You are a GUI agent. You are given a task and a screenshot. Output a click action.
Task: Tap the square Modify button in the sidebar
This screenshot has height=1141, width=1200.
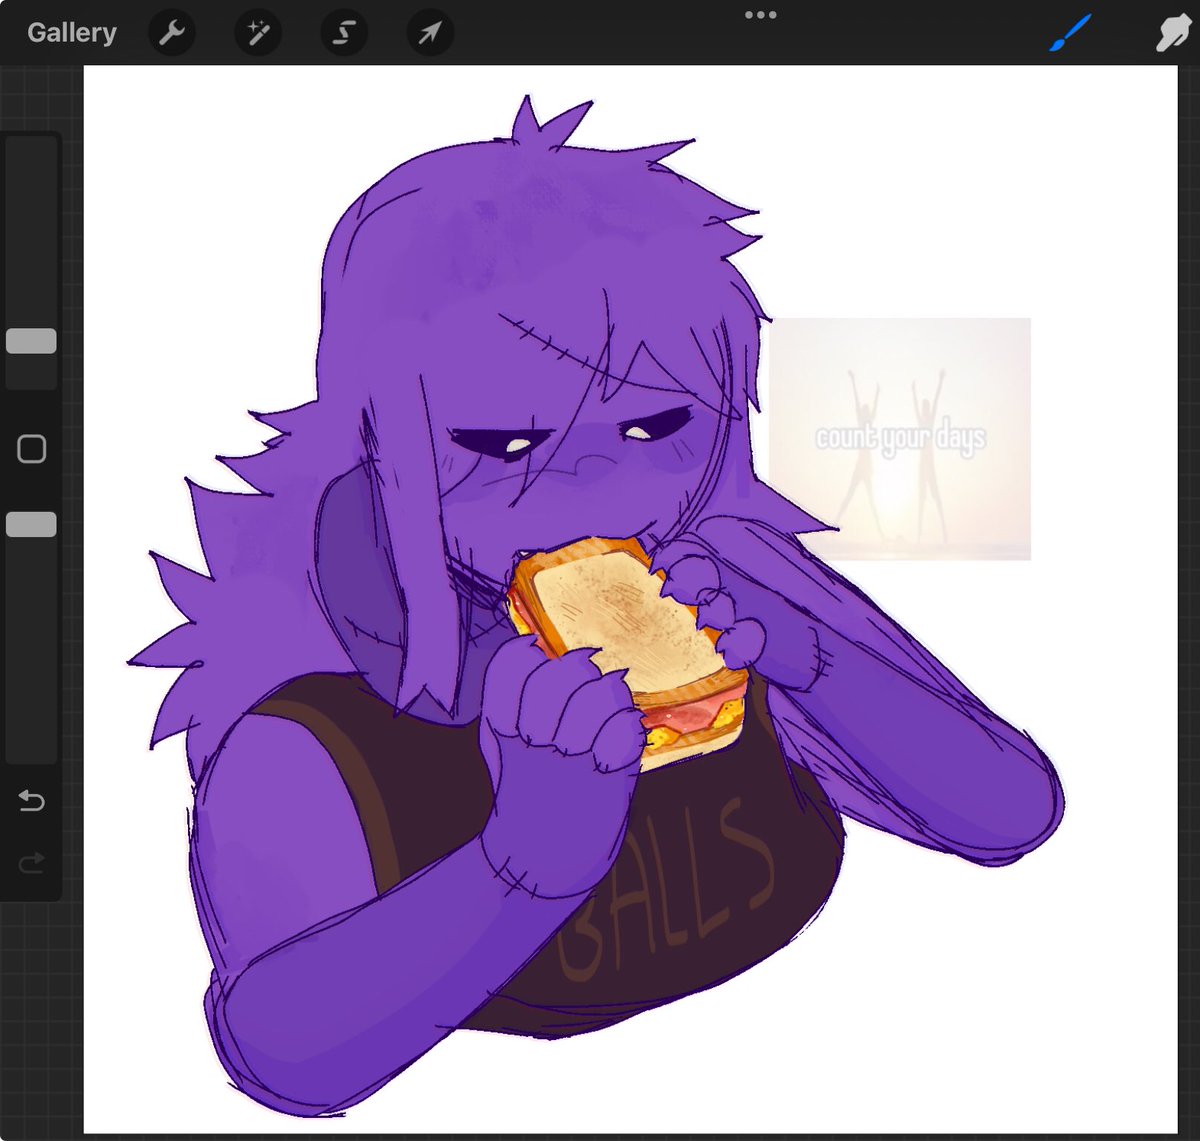(x=32, y=449)
